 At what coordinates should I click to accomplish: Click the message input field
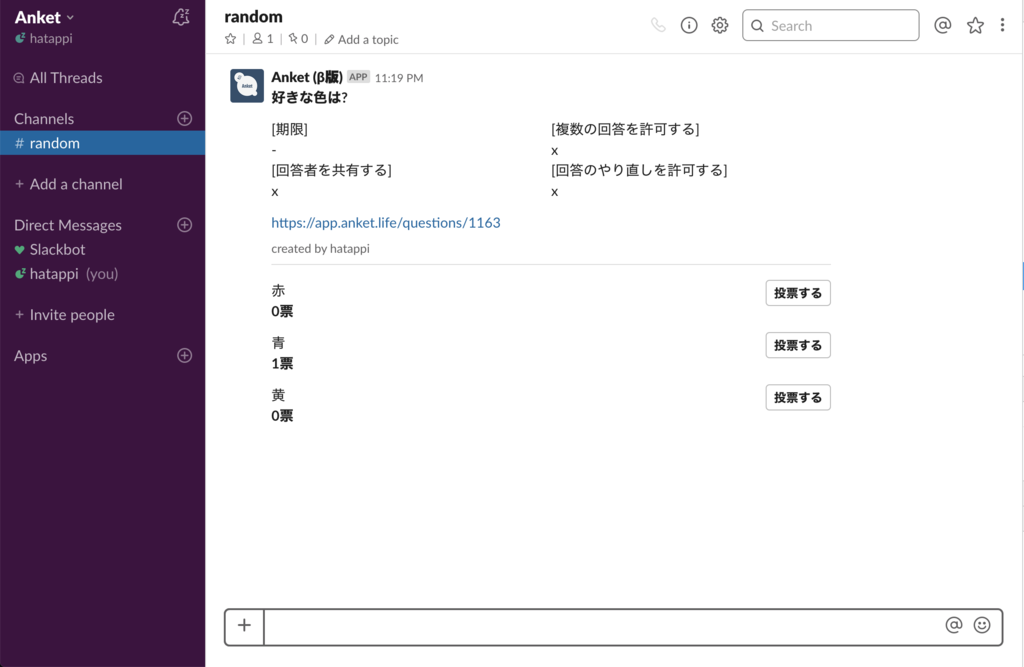[x=600, y=625]
